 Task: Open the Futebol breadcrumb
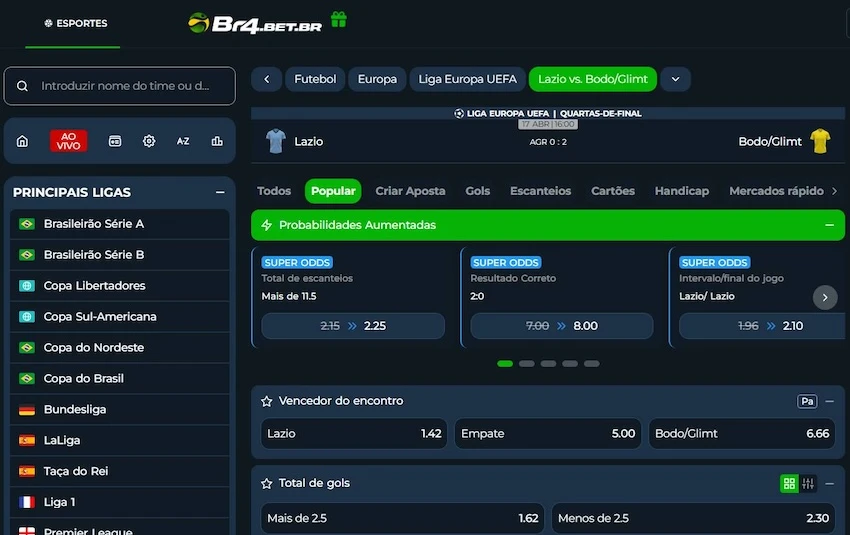(x=315, y=79)
